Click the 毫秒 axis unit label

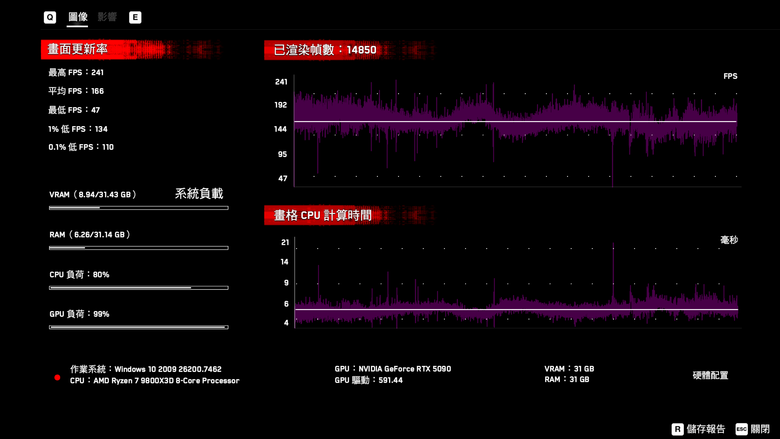(729, 240)
